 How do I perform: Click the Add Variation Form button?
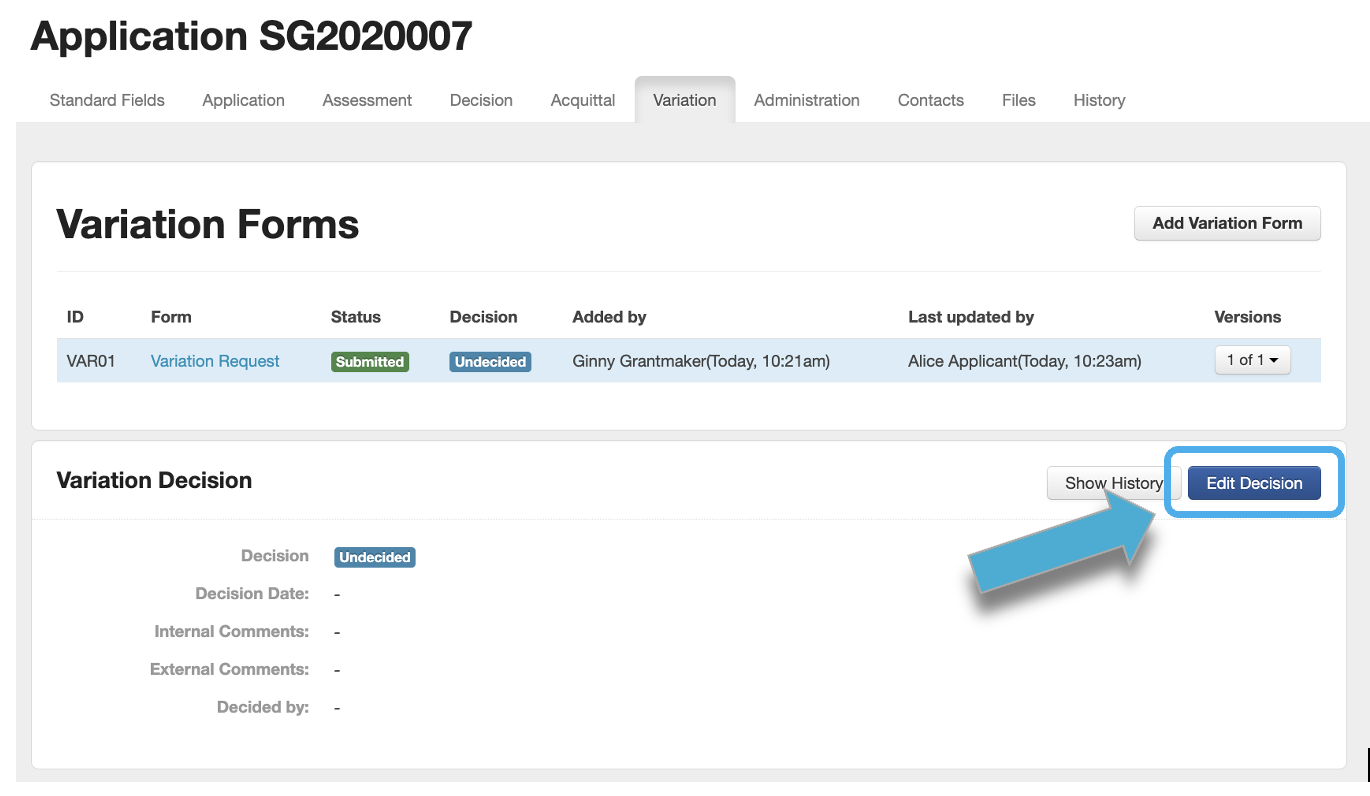[1227, 224]
